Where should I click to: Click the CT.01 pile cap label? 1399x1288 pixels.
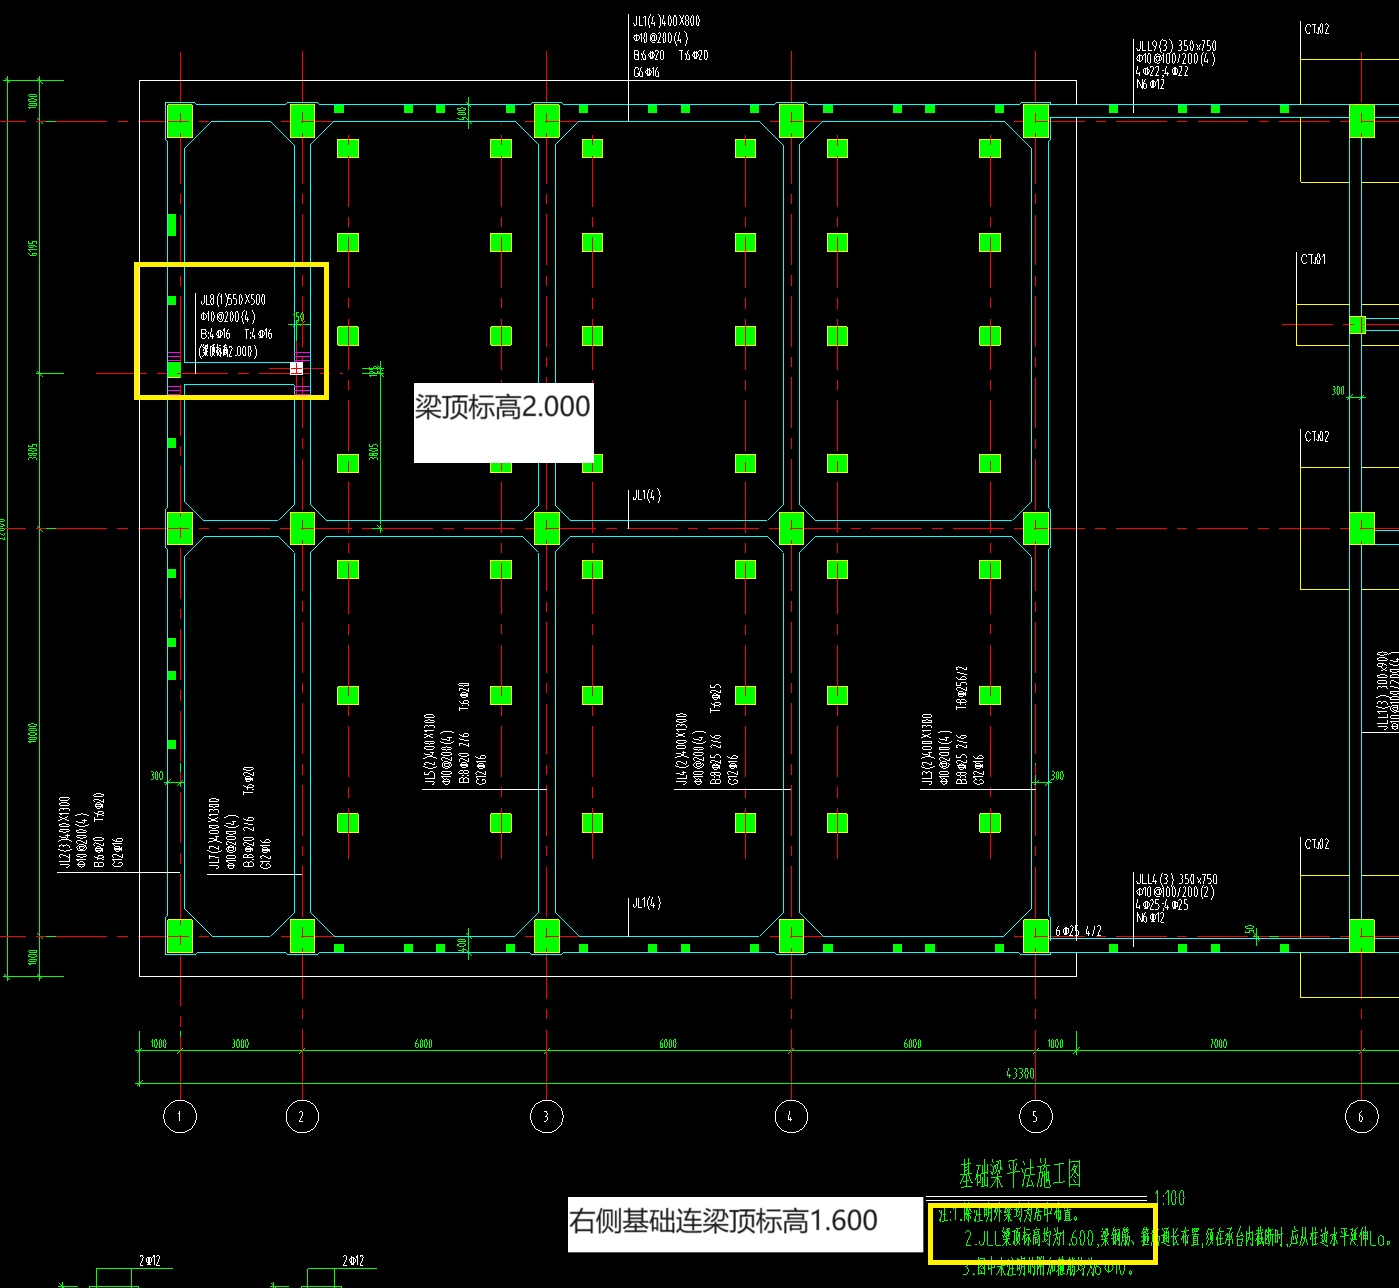click(1313, 259)
